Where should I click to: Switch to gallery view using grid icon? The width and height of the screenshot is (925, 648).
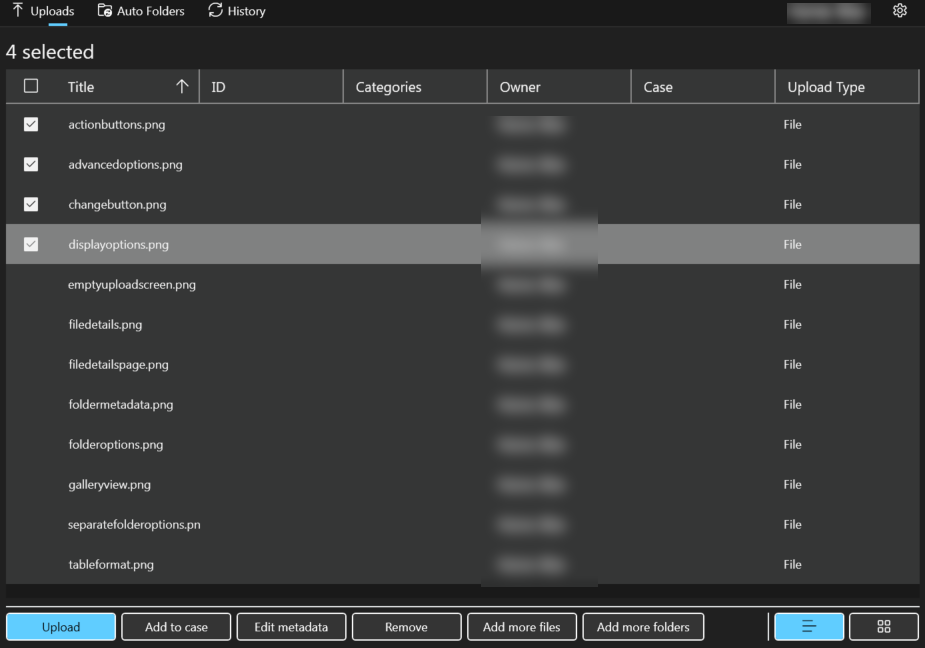882,626
